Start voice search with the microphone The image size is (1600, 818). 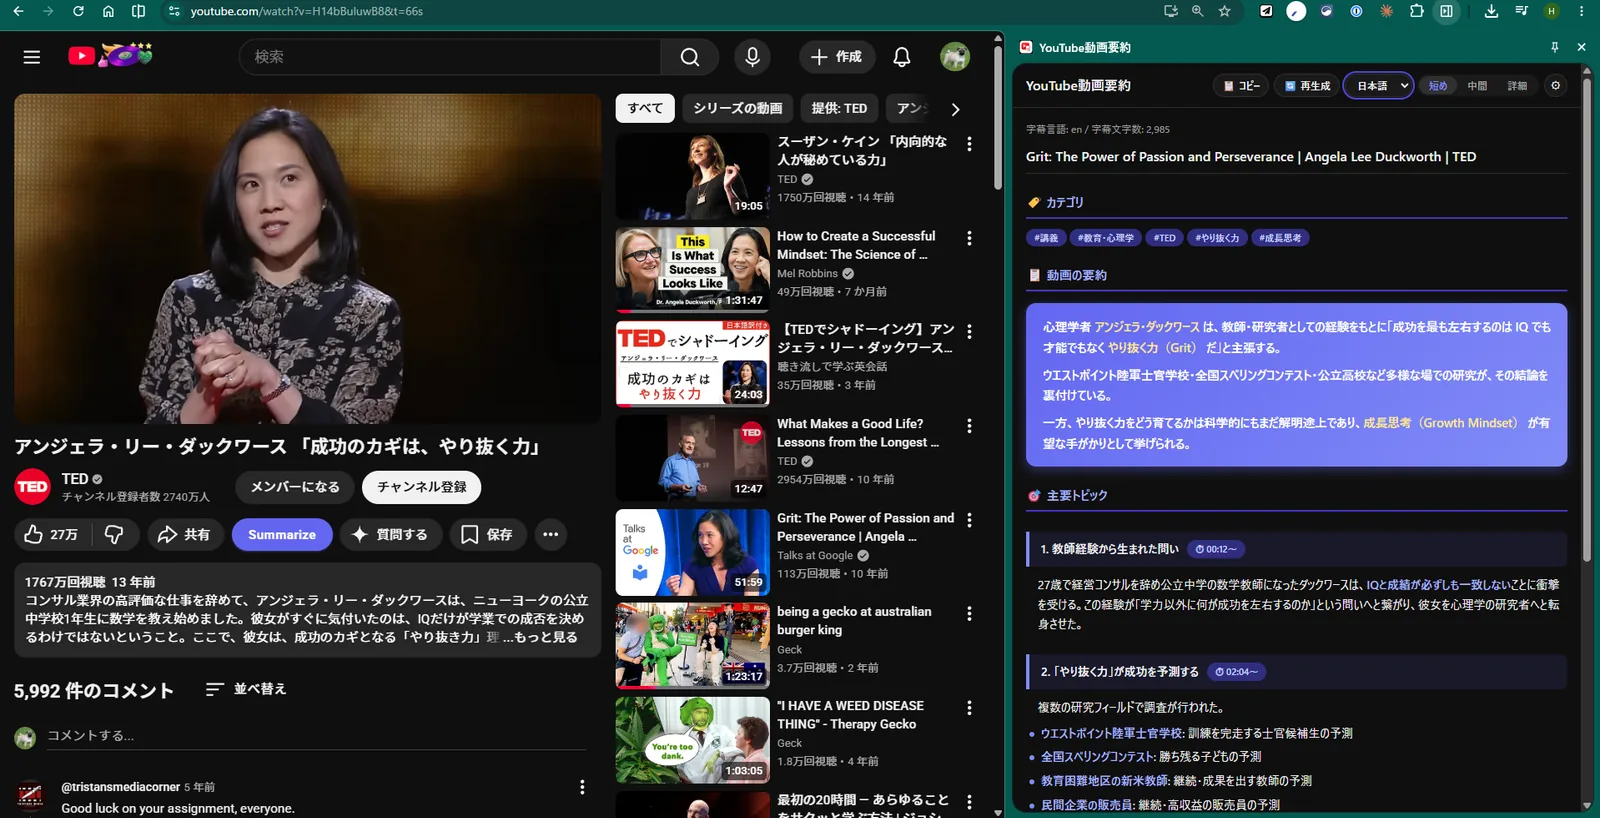coord(753,57)
